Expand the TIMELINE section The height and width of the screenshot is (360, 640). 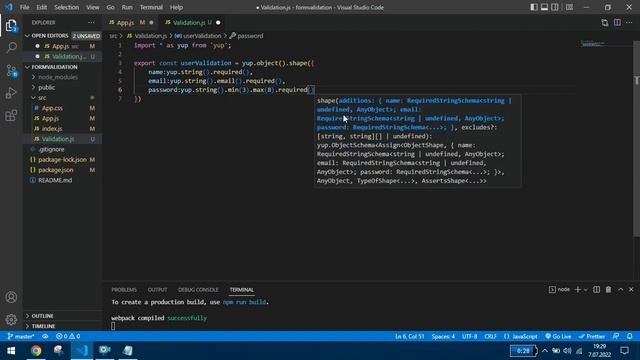pyautogui.click(x=62, y=326)
